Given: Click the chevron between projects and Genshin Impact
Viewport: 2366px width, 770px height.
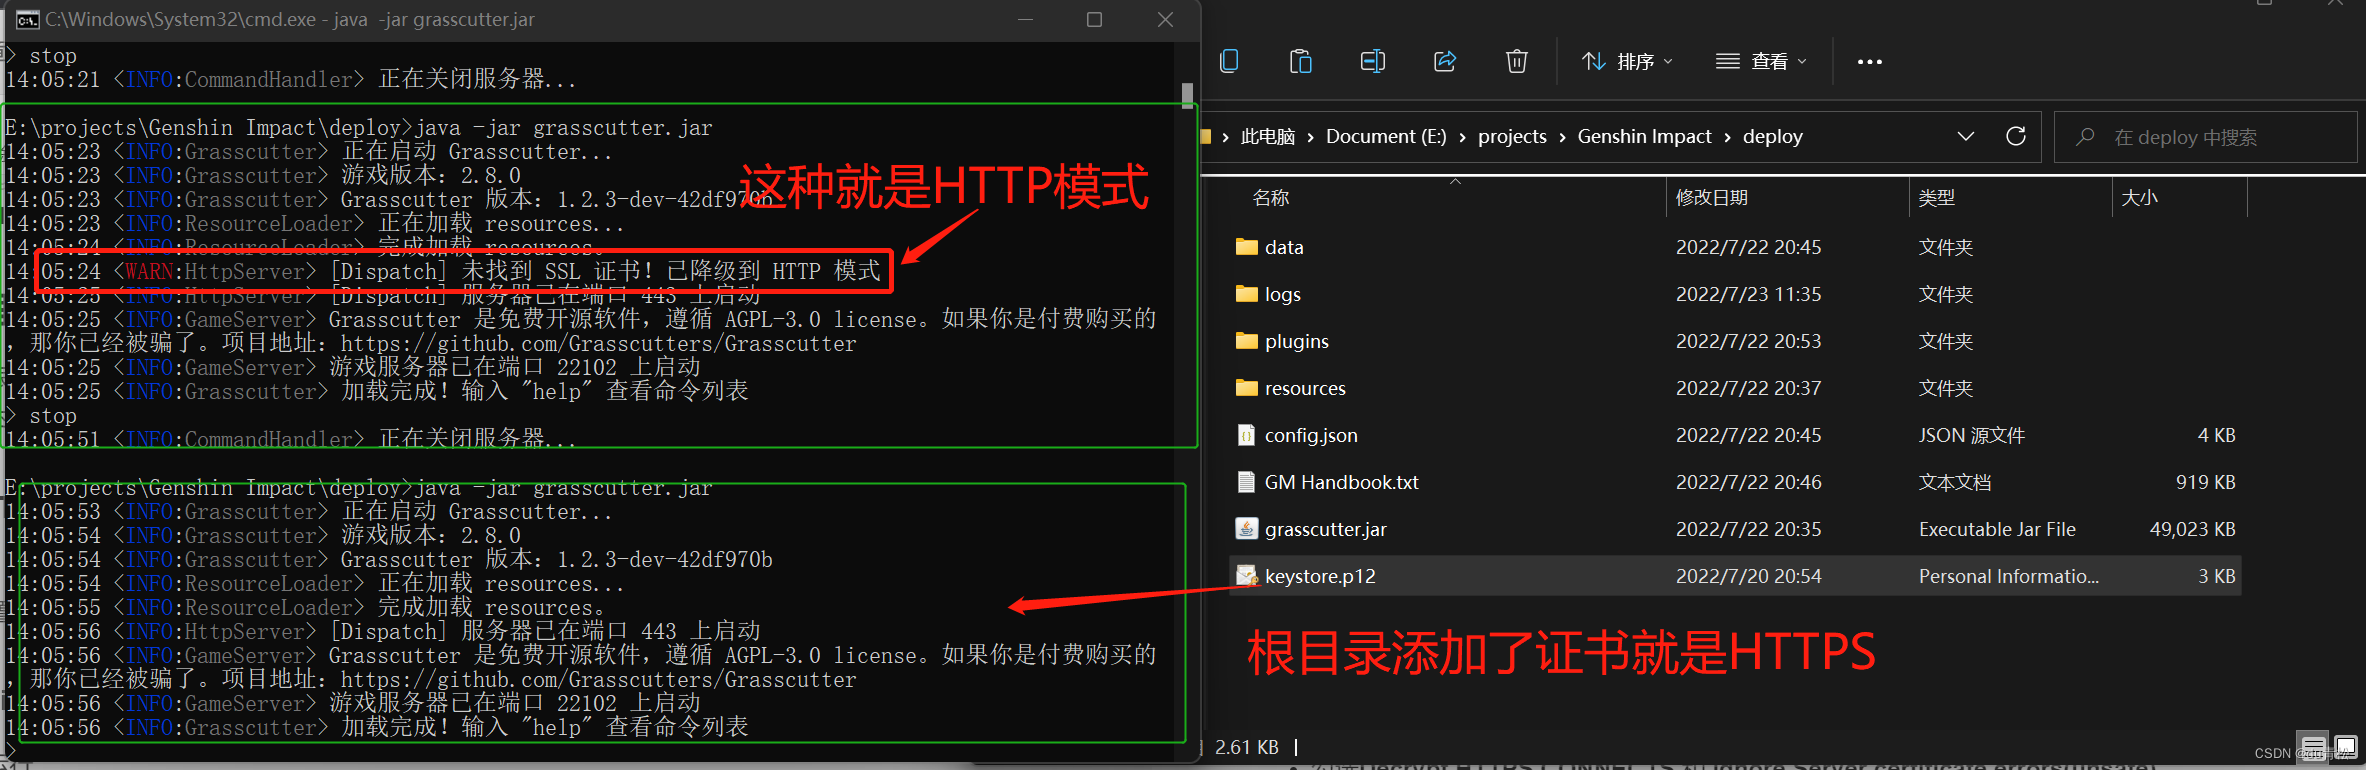Looking at the screenshot, I should [1562, 137].
